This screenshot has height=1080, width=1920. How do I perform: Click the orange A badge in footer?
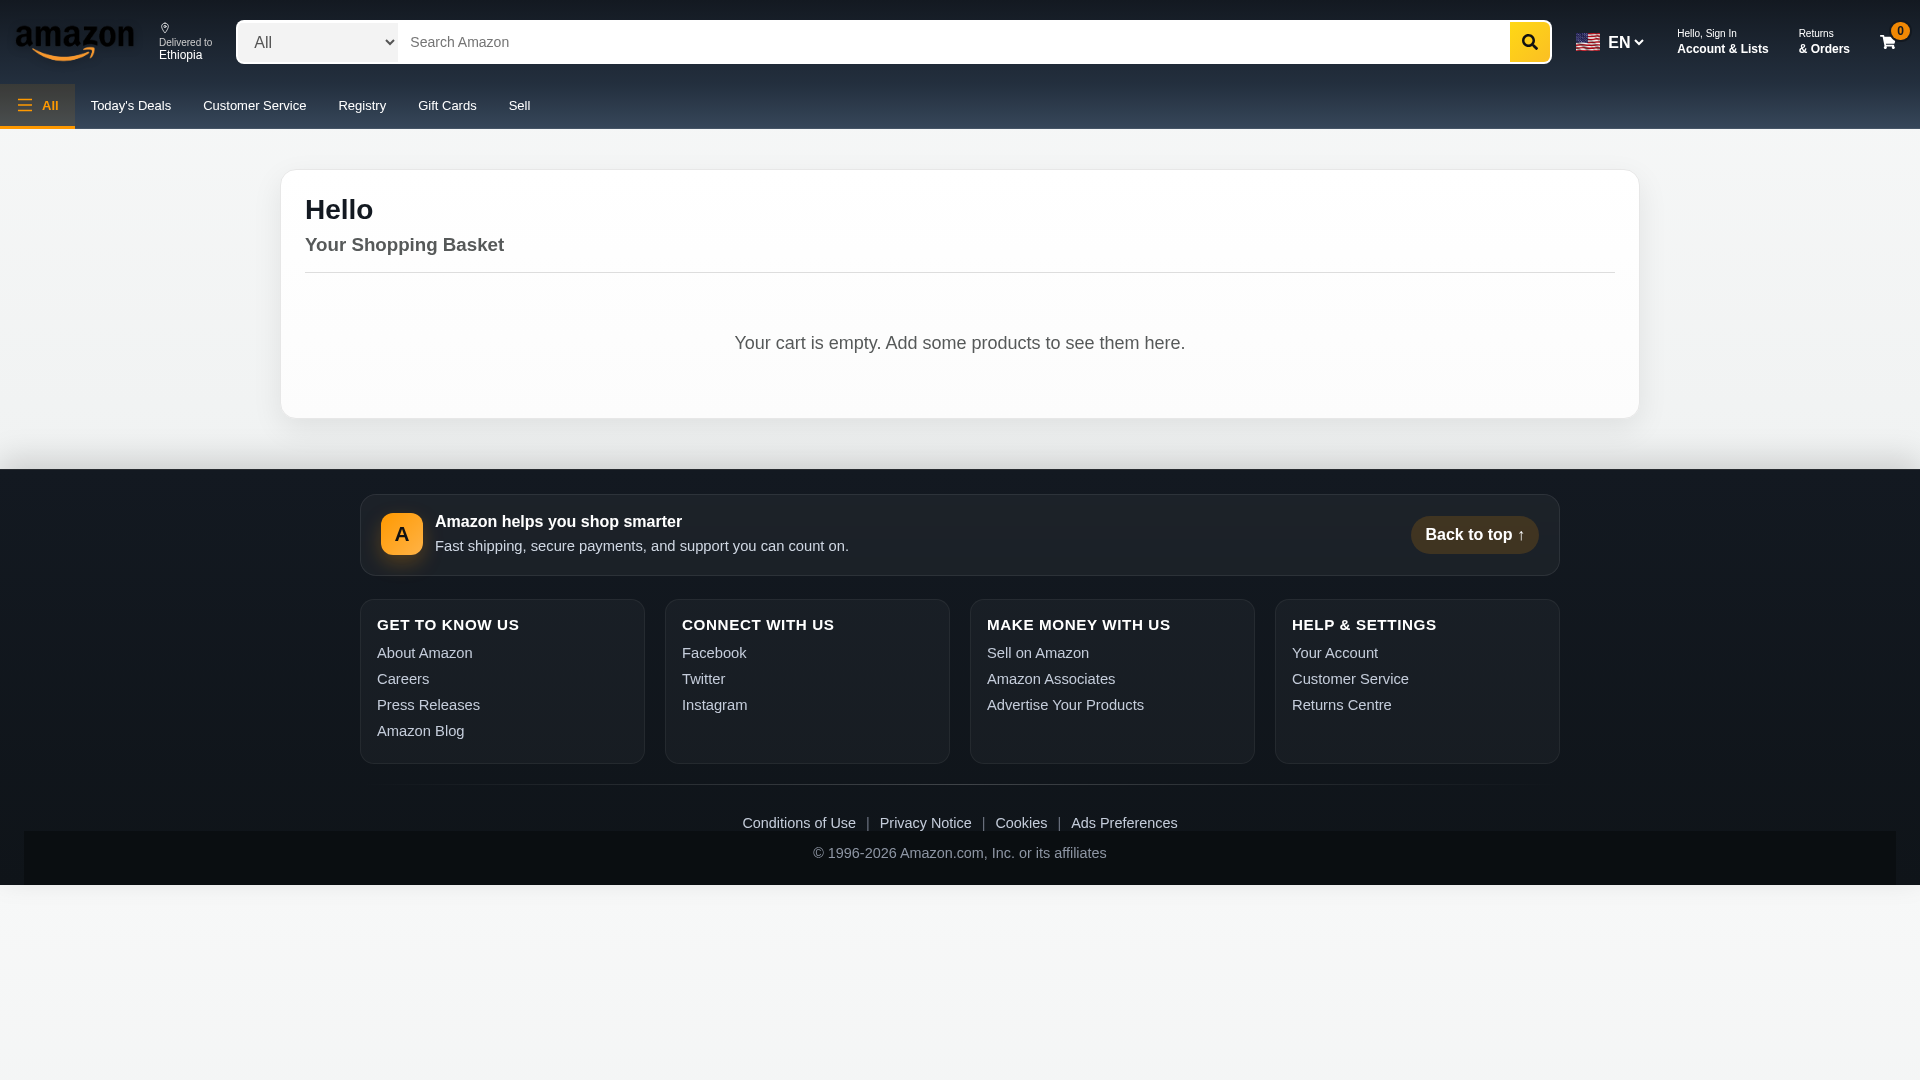(402, 534)
